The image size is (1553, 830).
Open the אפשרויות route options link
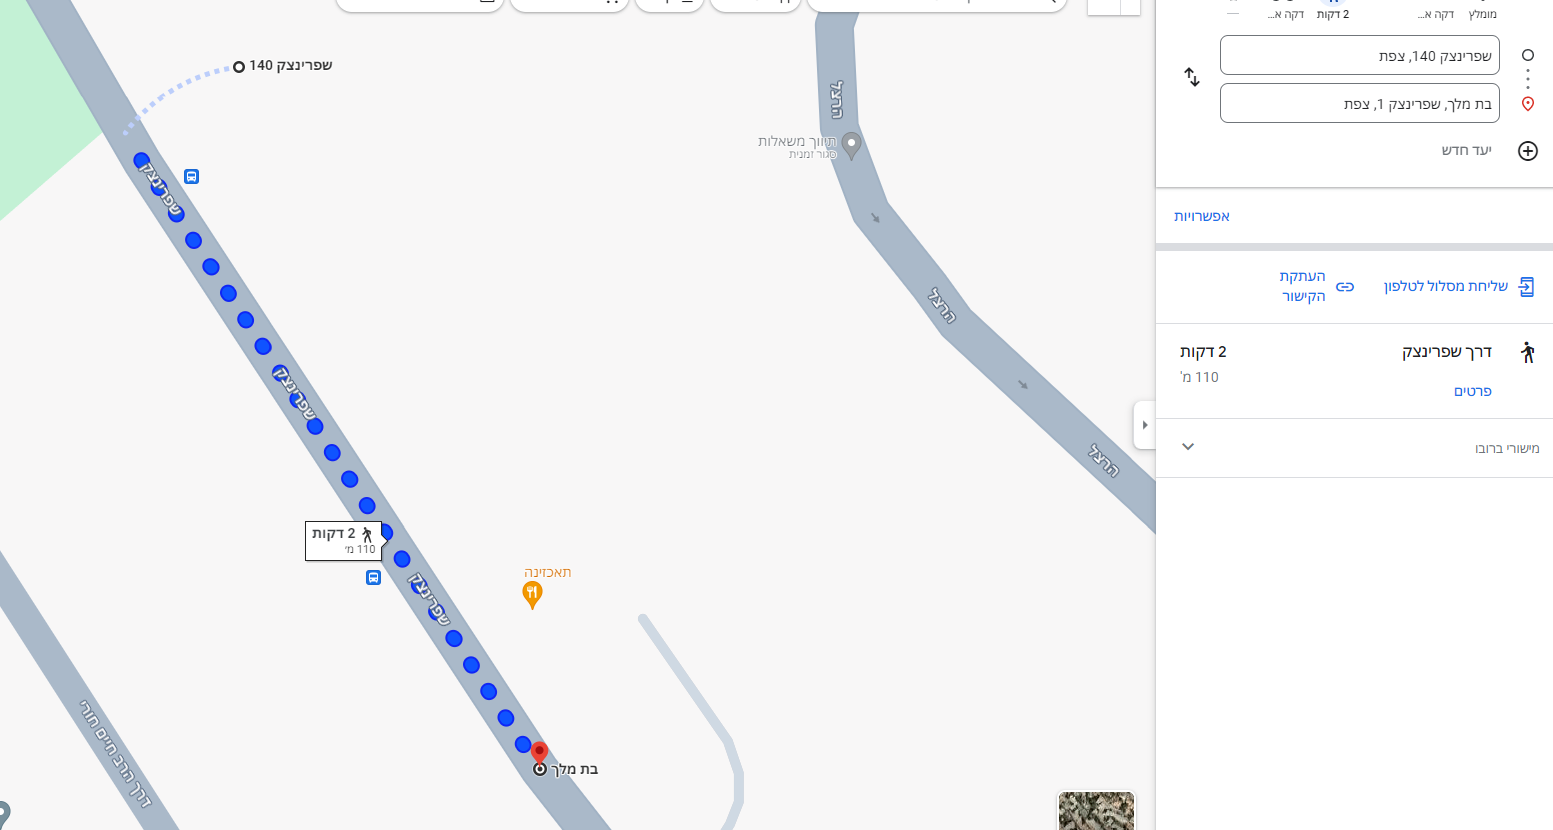click(x=1202, y=216)
